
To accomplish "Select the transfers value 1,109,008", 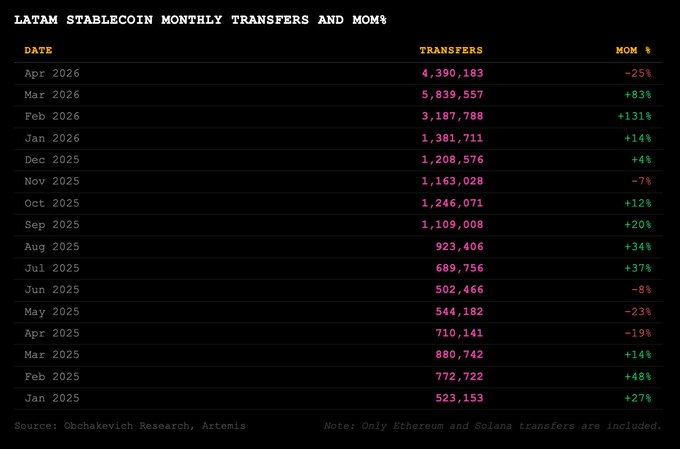I will tap(452, 225).
